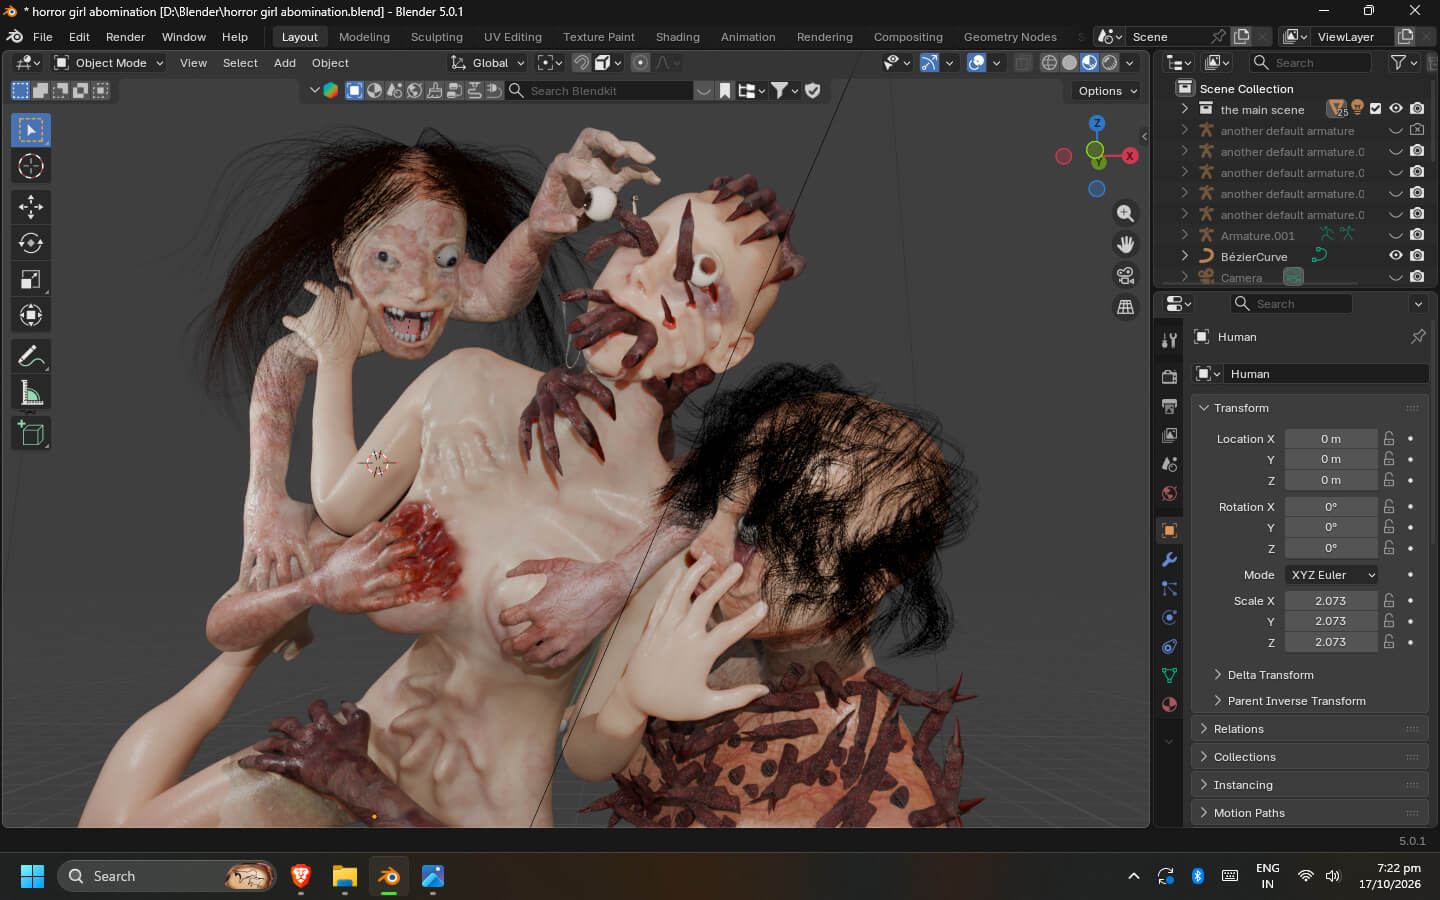Open the Options dropdown in the viewport

(1107, 91)
